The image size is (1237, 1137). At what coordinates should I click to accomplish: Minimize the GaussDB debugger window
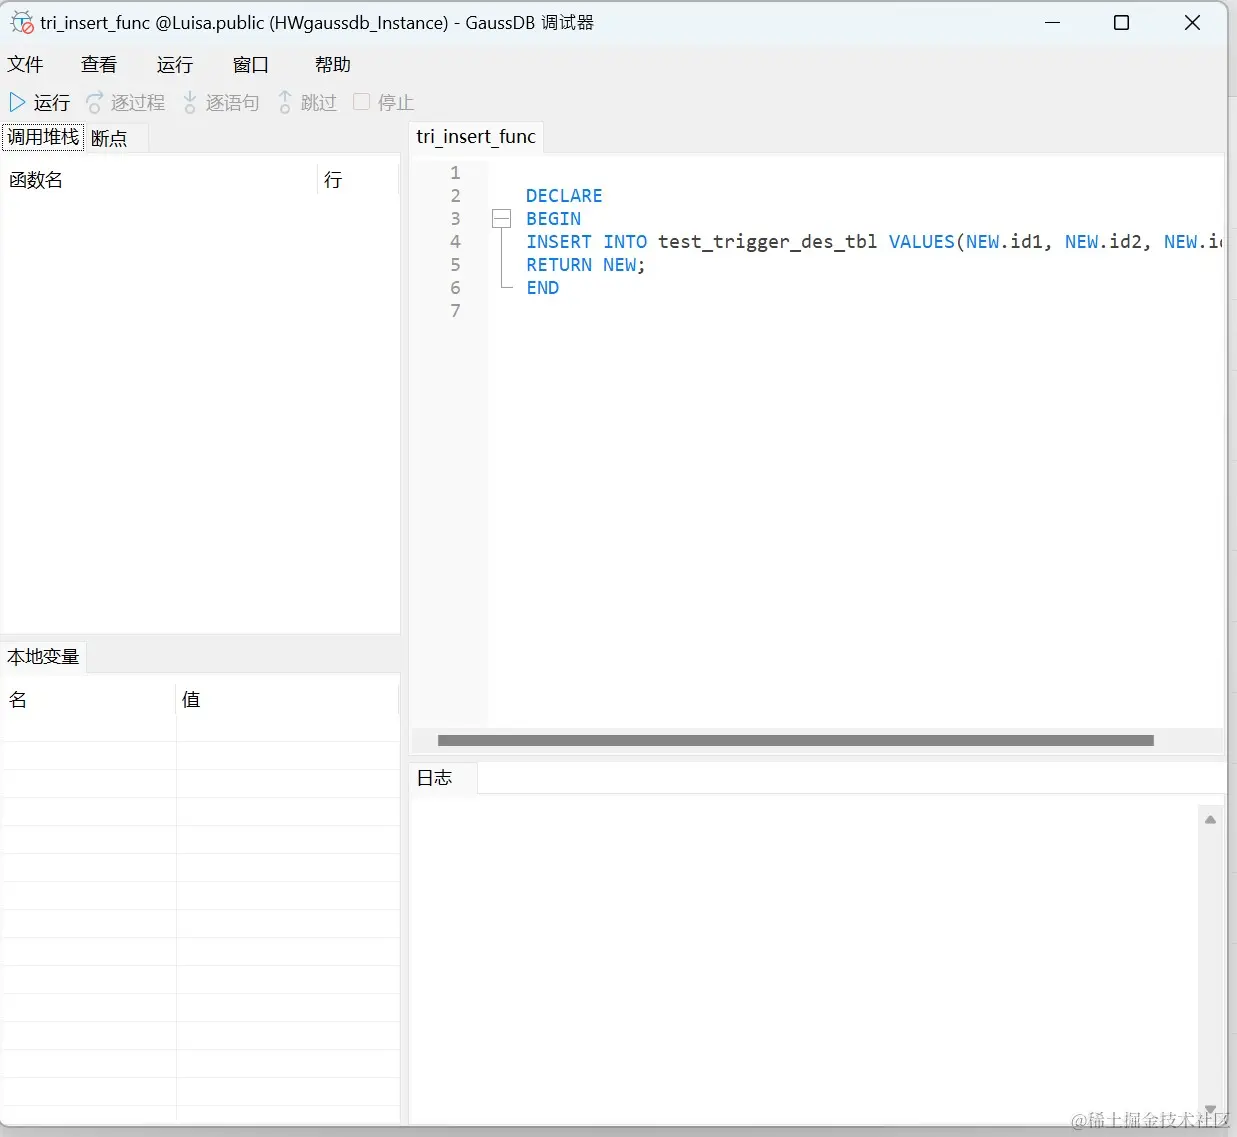1052,22
